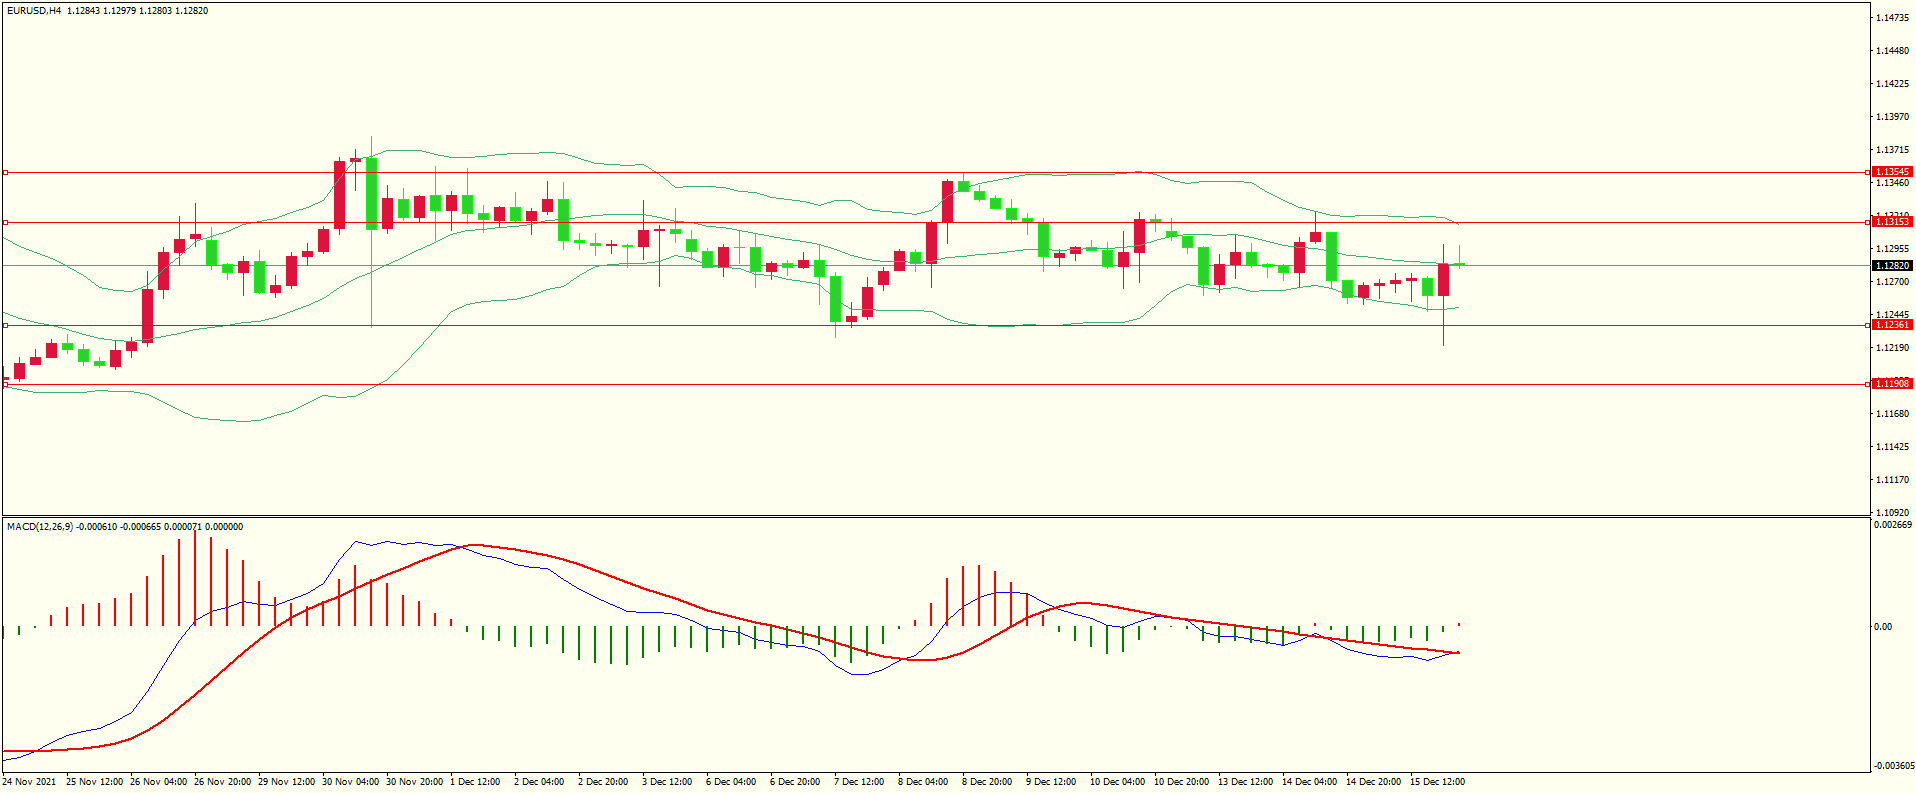Click the 1.12190 price scale label
Image resolution: width=1916 pixels, height=793 pixels.
point(1892,348)
